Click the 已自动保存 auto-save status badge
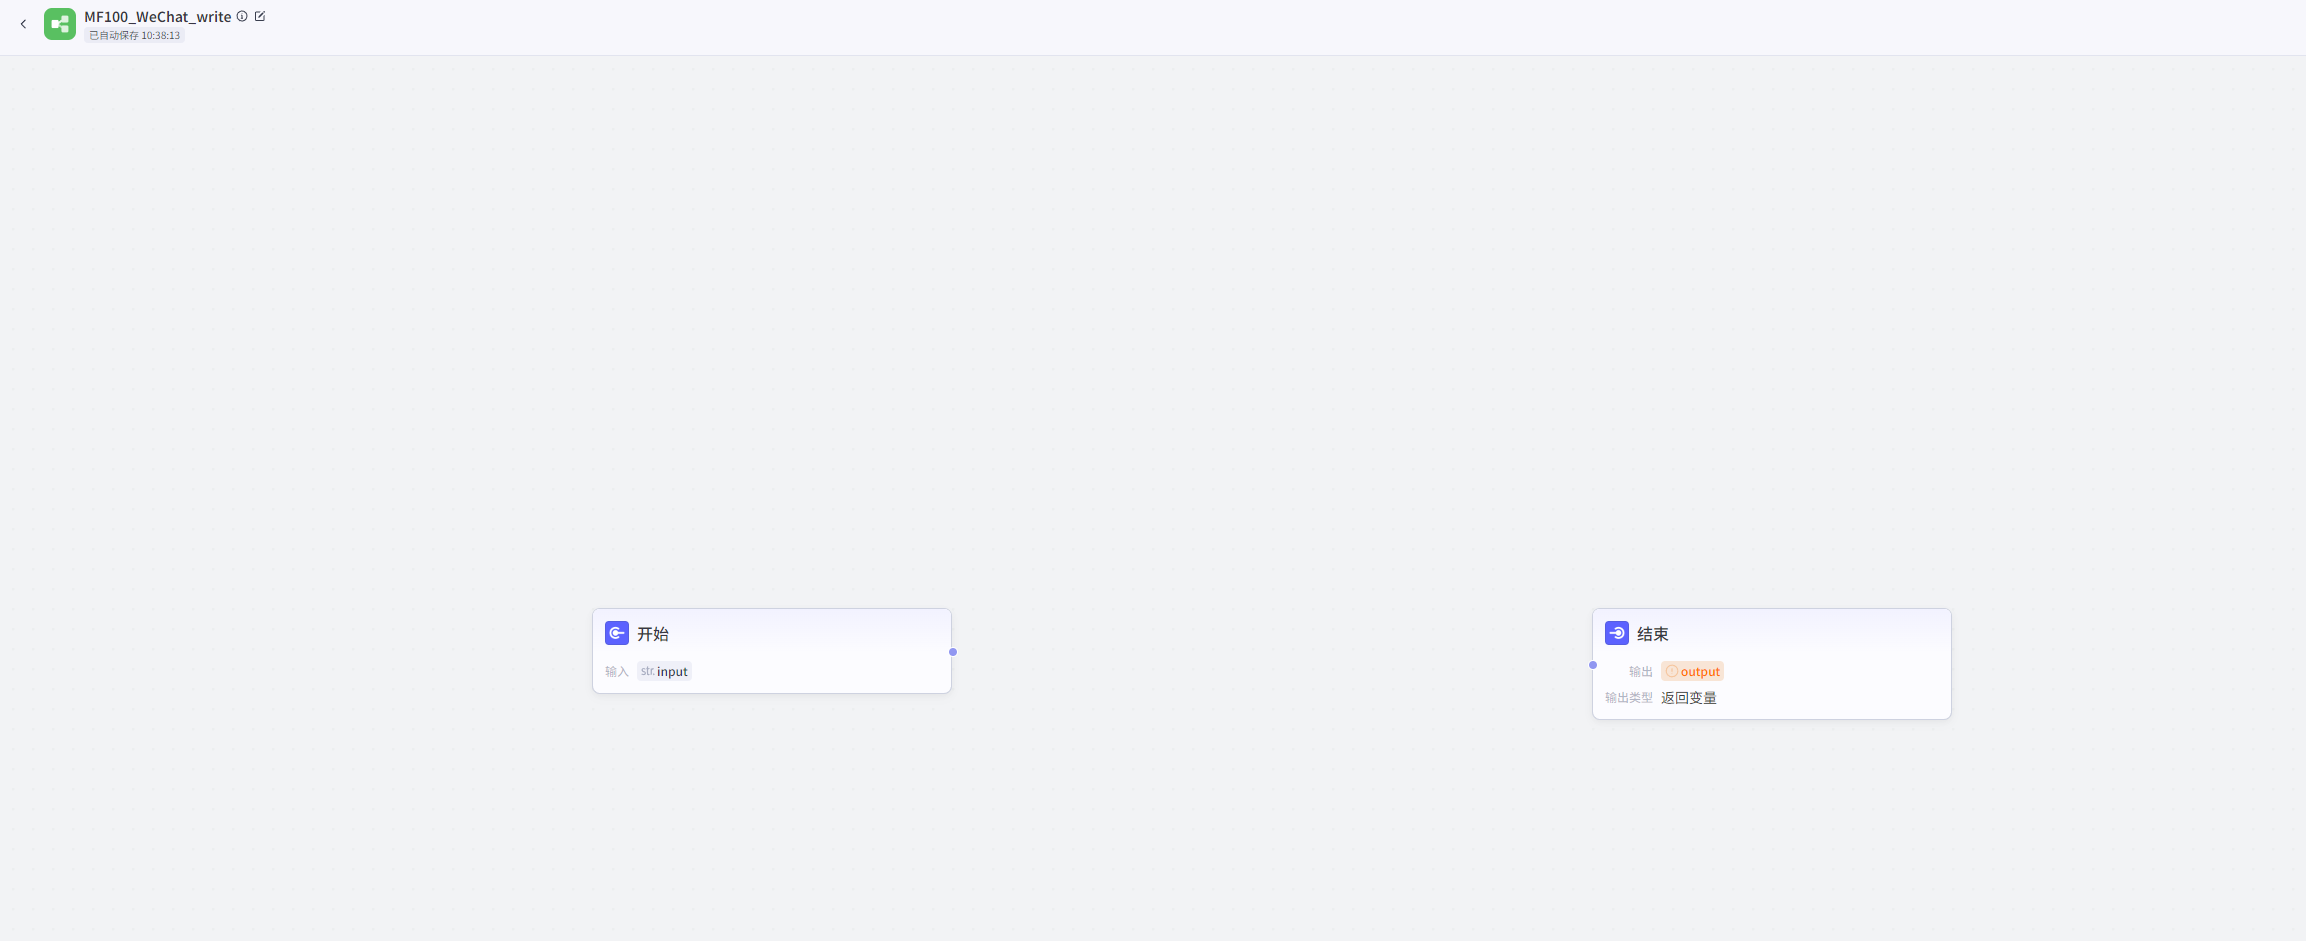Viewport: 2306px width, 941px height. (x=135, y=36)
